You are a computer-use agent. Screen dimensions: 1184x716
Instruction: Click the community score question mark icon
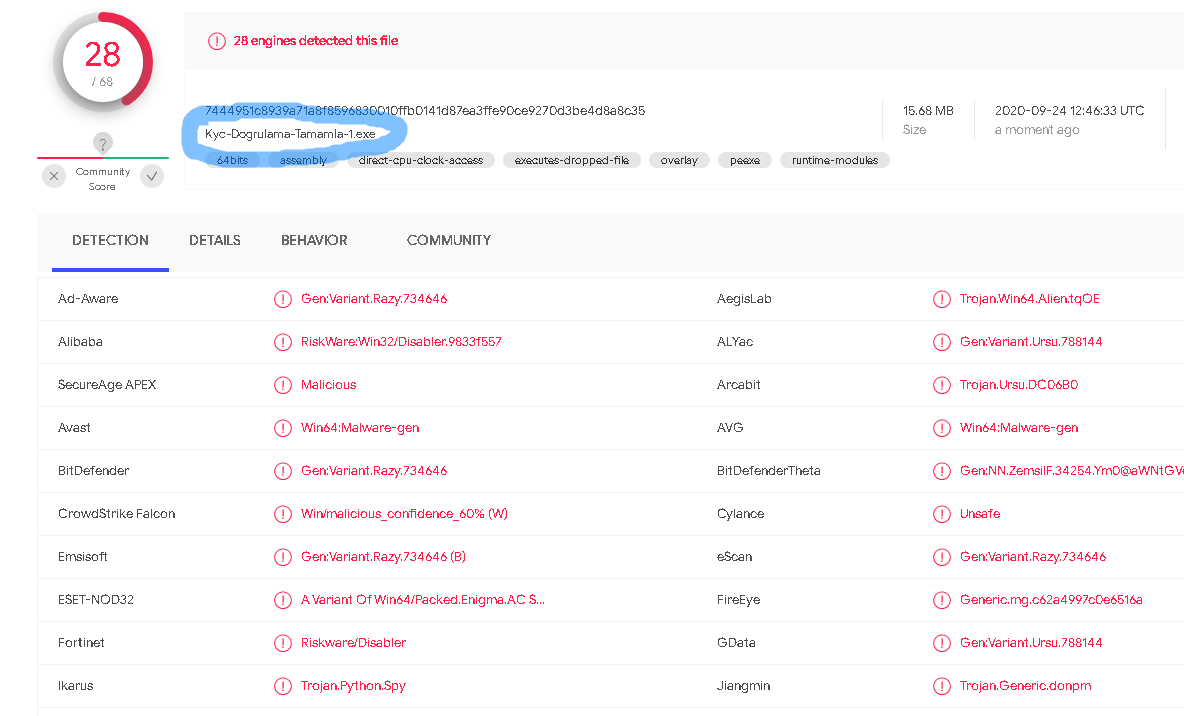tap(103, 143)
